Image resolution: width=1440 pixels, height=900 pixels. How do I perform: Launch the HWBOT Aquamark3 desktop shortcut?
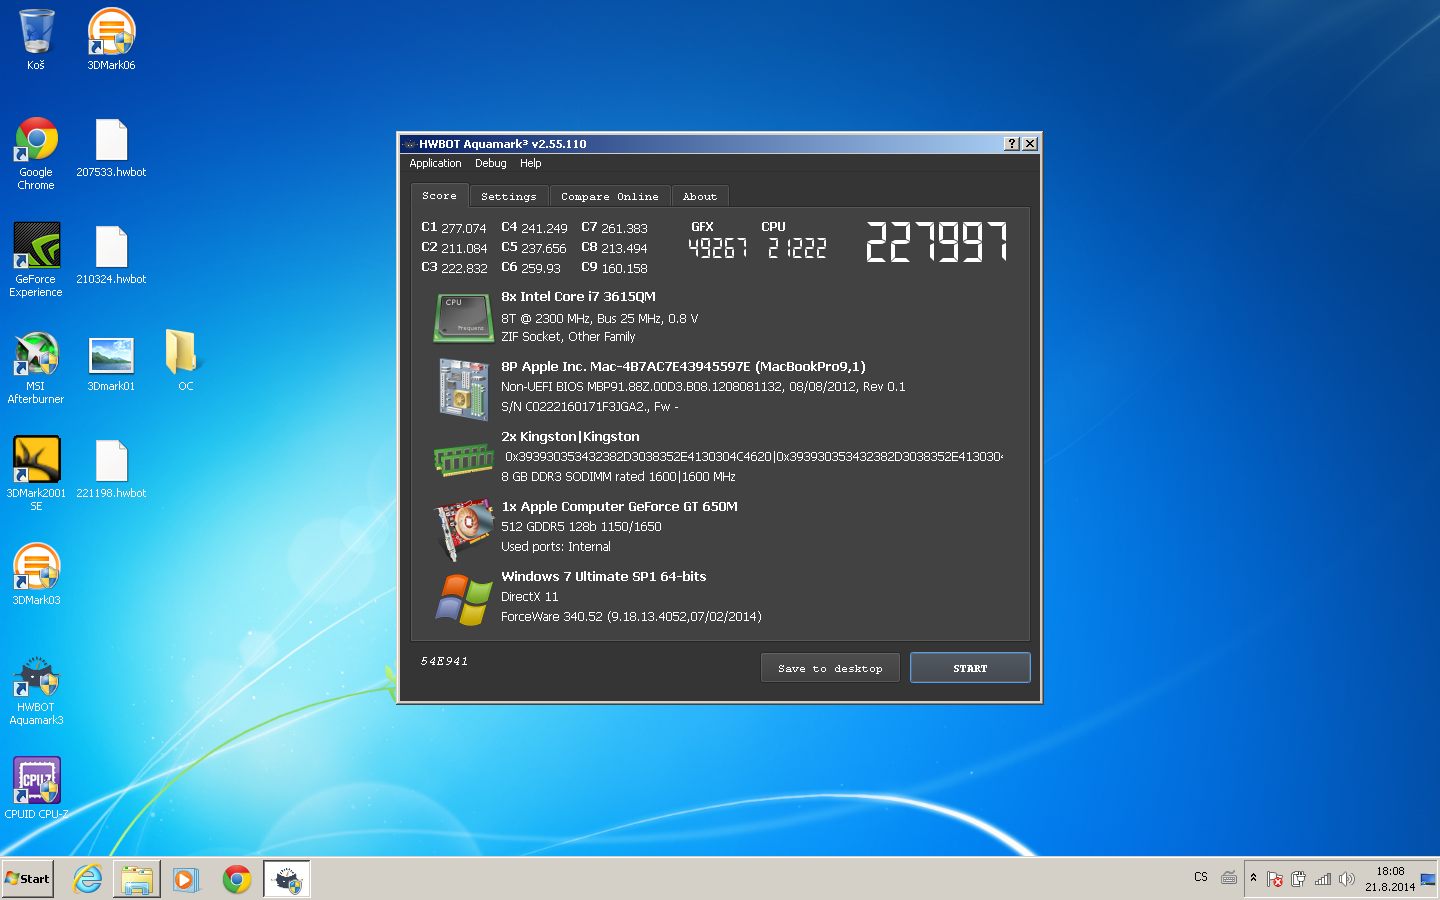(x=36, y=690)
